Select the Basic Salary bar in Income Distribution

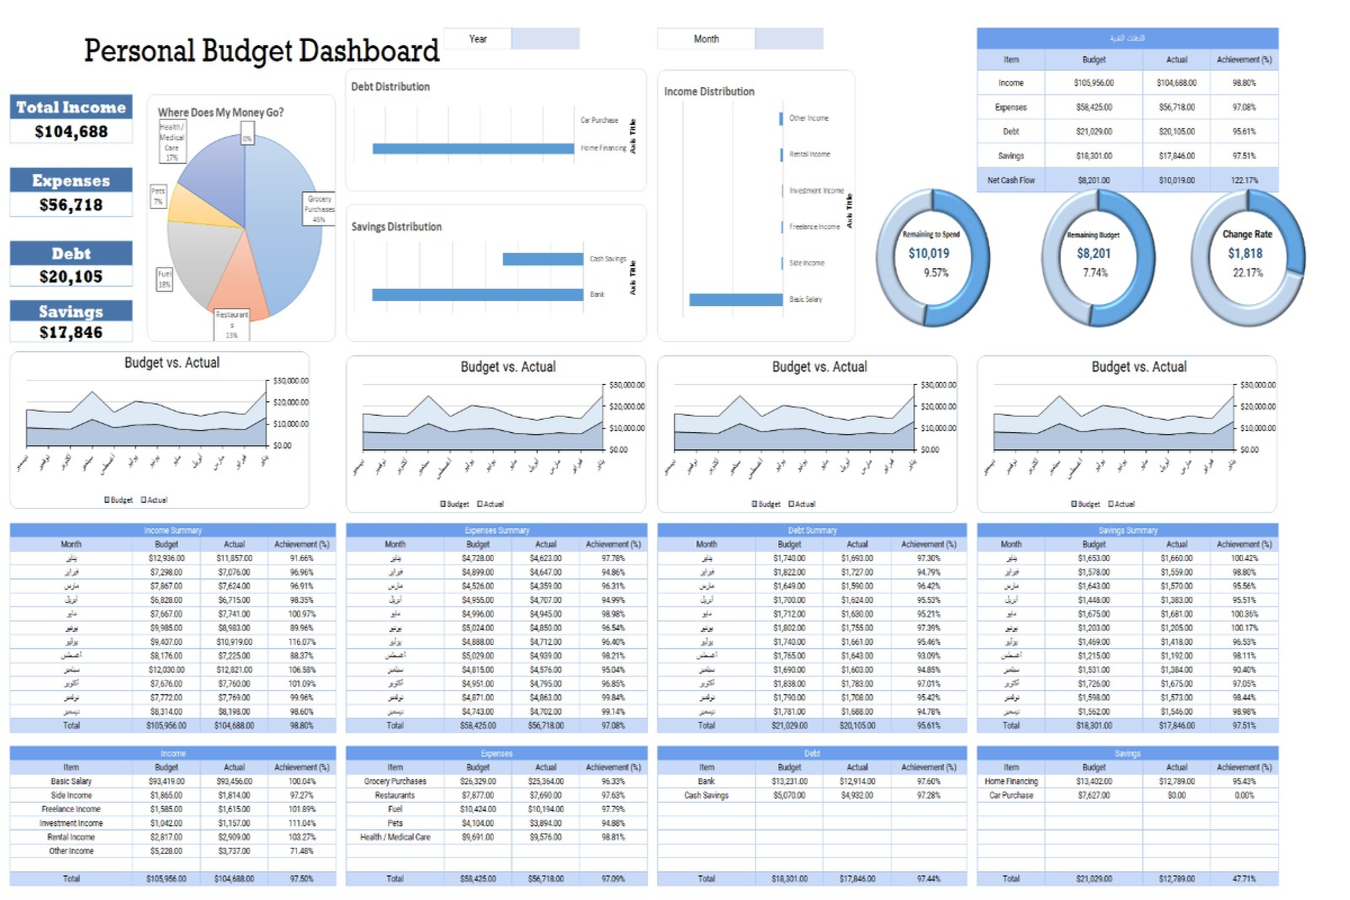(736, 300)
